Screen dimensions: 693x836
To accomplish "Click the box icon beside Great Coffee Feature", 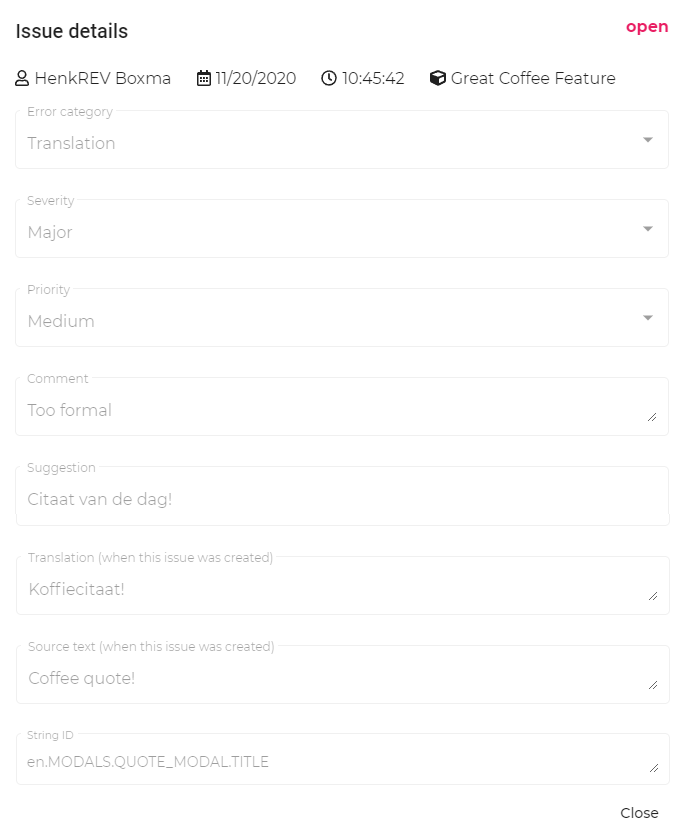I will coord(437,78).
